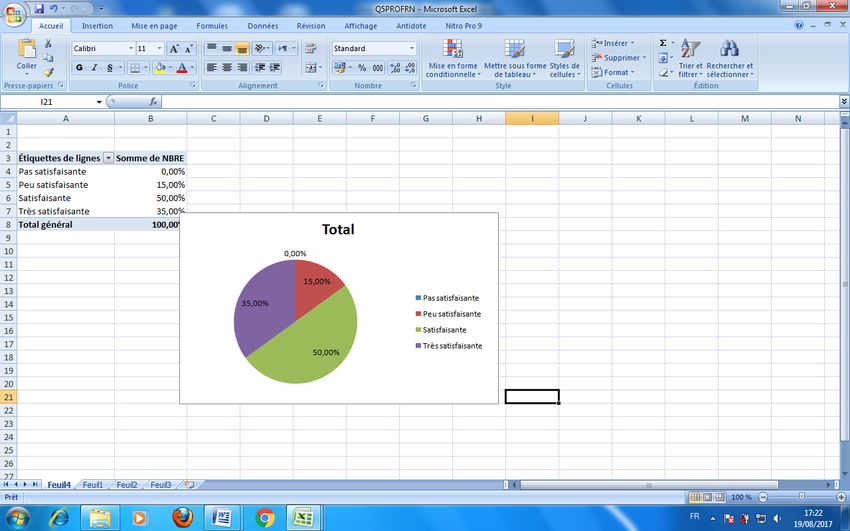The width and height of the screenshot is (850, 531).
Task: Open Google Chrome from the taskbar
Action: click(x=265, y=518)
